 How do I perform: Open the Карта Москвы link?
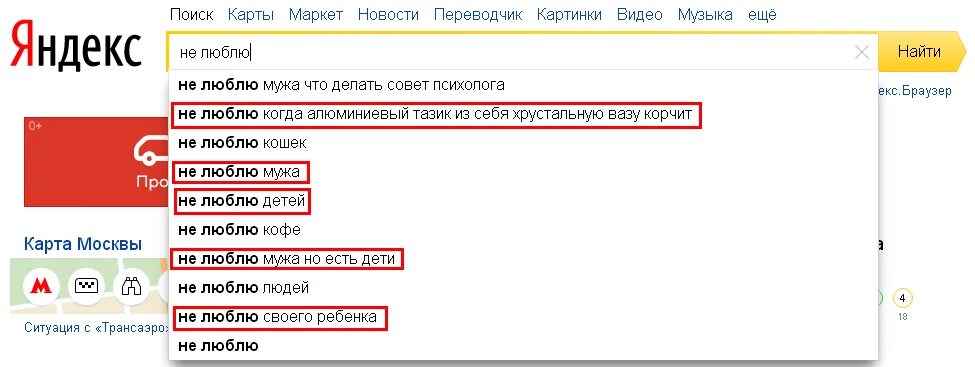[83, 244]
